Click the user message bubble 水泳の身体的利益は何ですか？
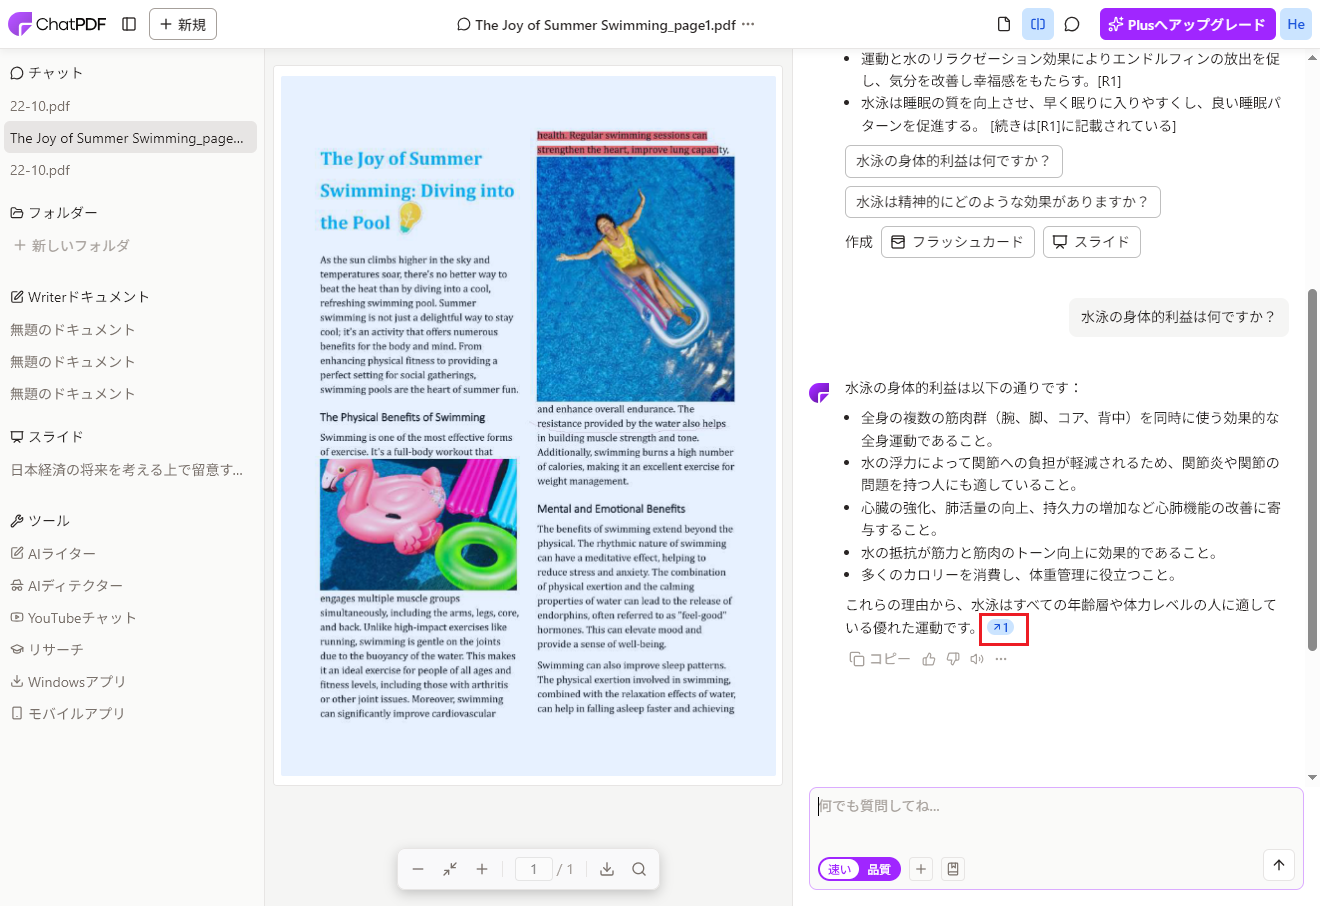 (x=1179, y=317)
